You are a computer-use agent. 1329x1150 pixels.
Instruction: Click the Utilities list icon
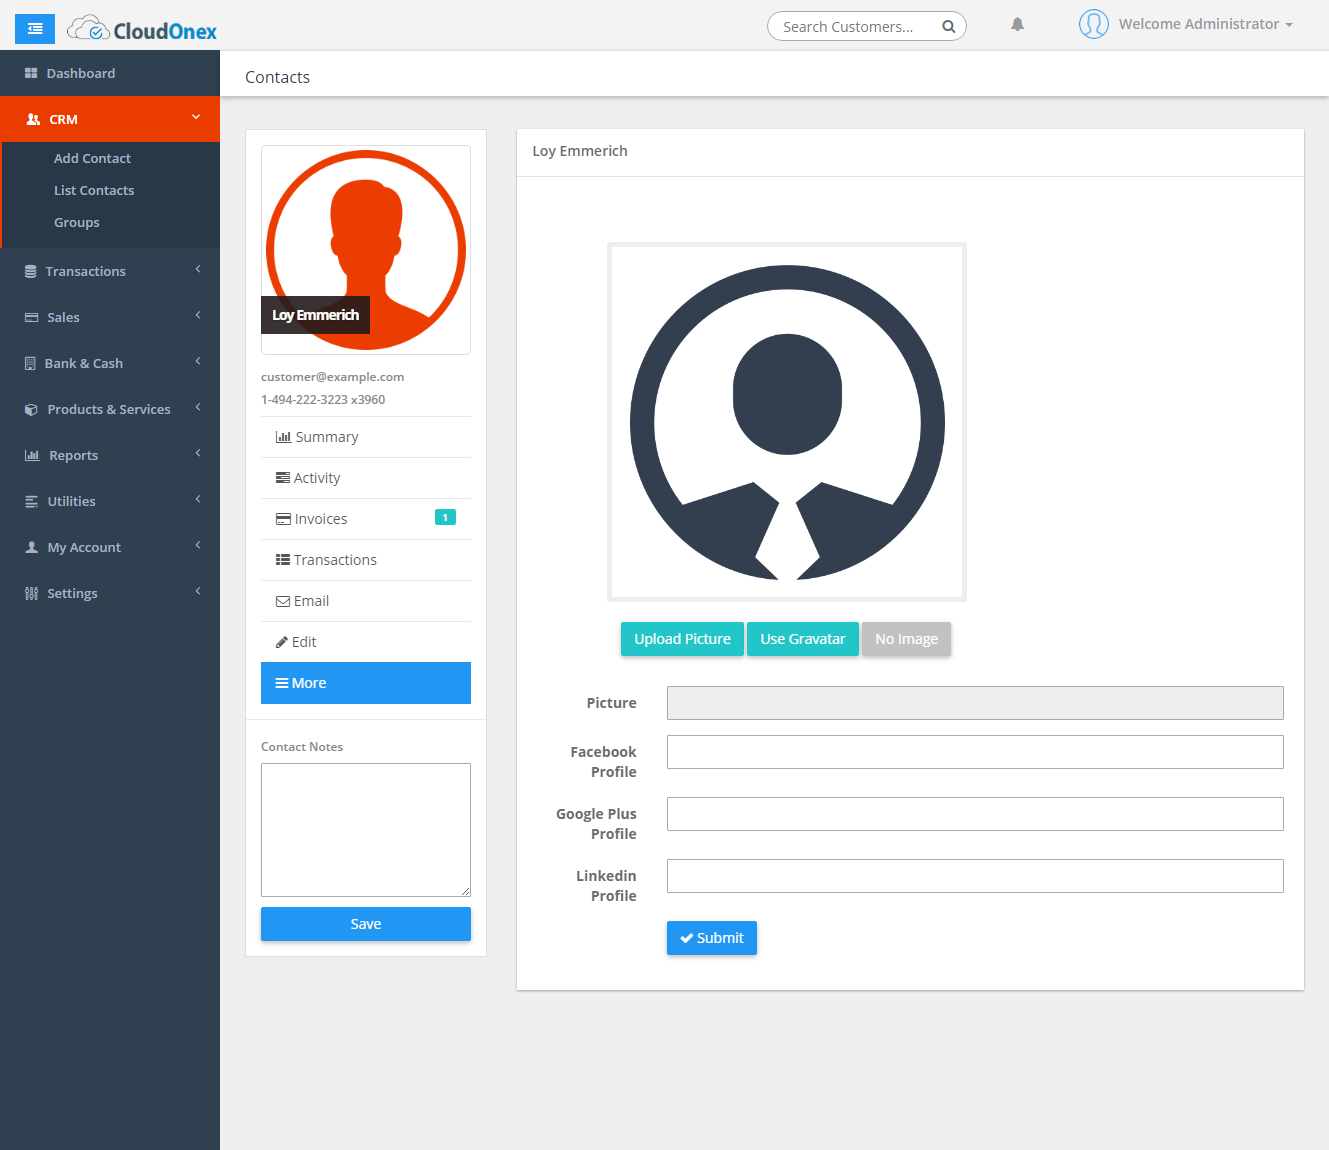pyautogui.click(x=31, y=501)
